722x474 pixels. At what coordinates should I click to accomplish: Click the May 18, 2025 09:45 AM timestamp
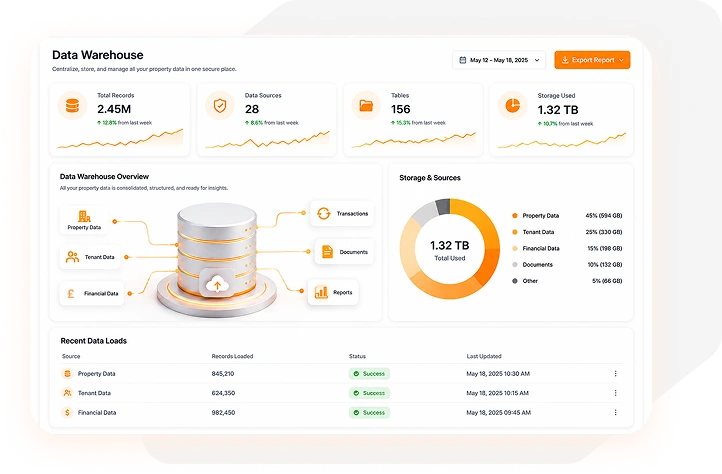499,412
